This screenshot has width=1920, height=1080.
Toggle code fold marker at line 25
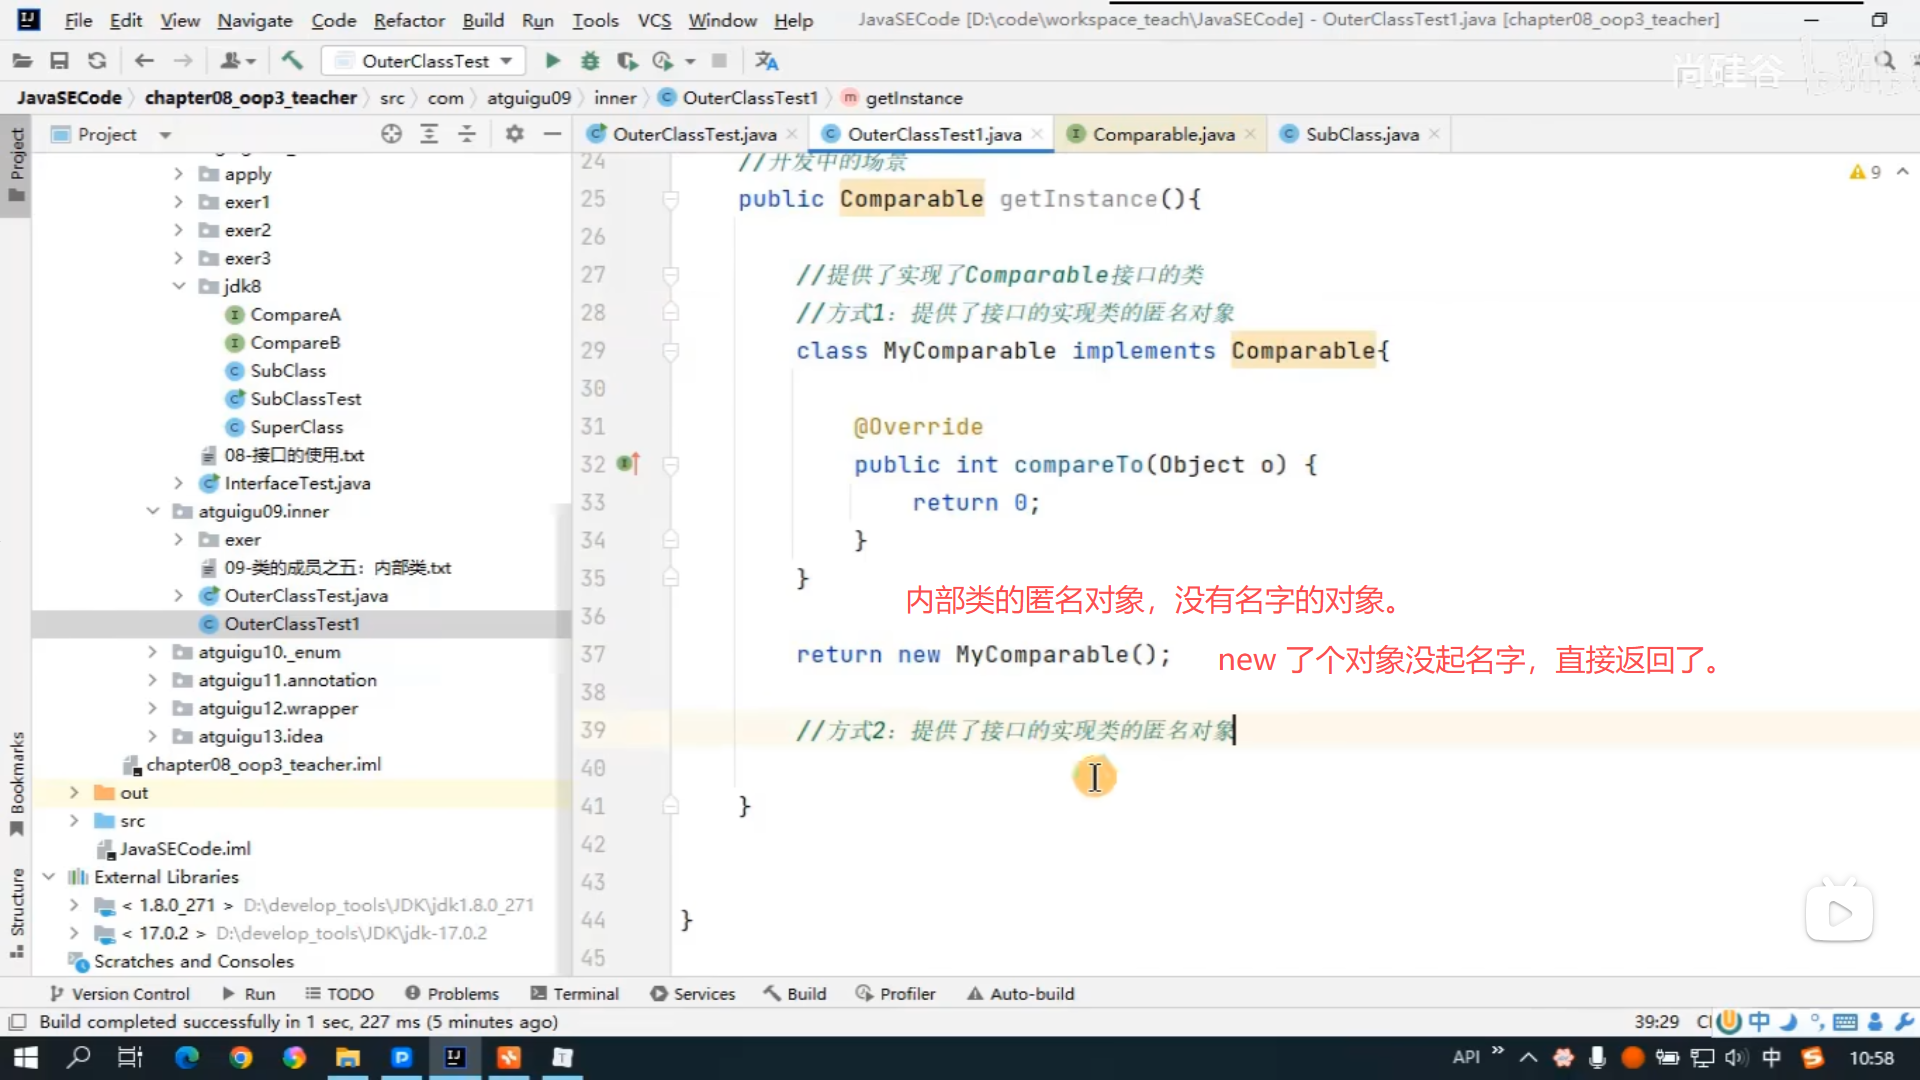(671, 200)
